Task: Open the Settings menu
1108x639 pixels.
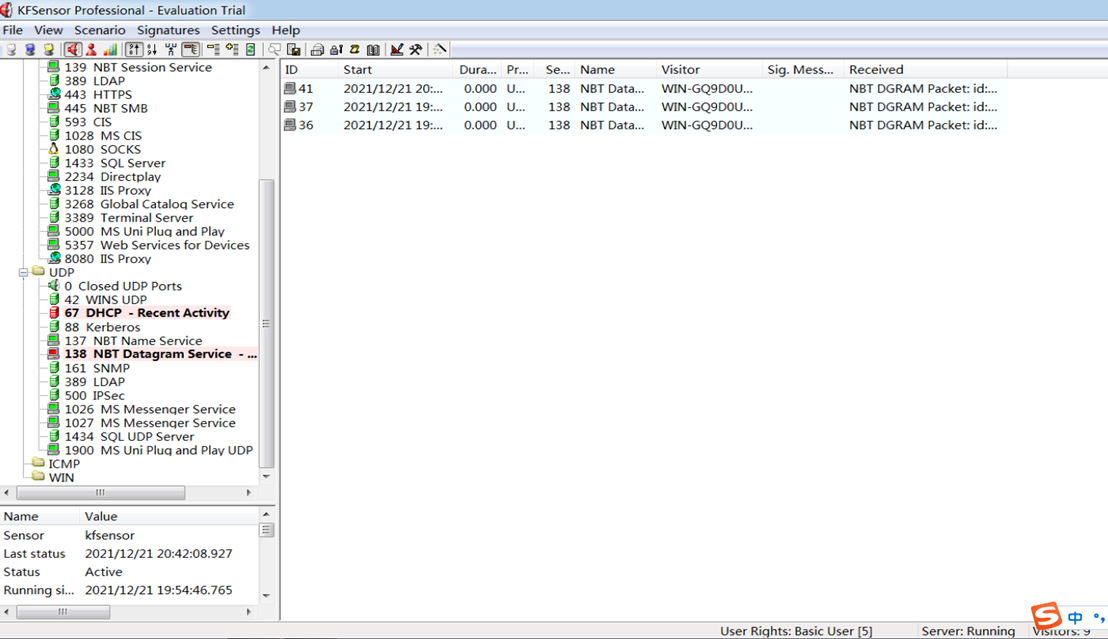Action: coord(235,30)
